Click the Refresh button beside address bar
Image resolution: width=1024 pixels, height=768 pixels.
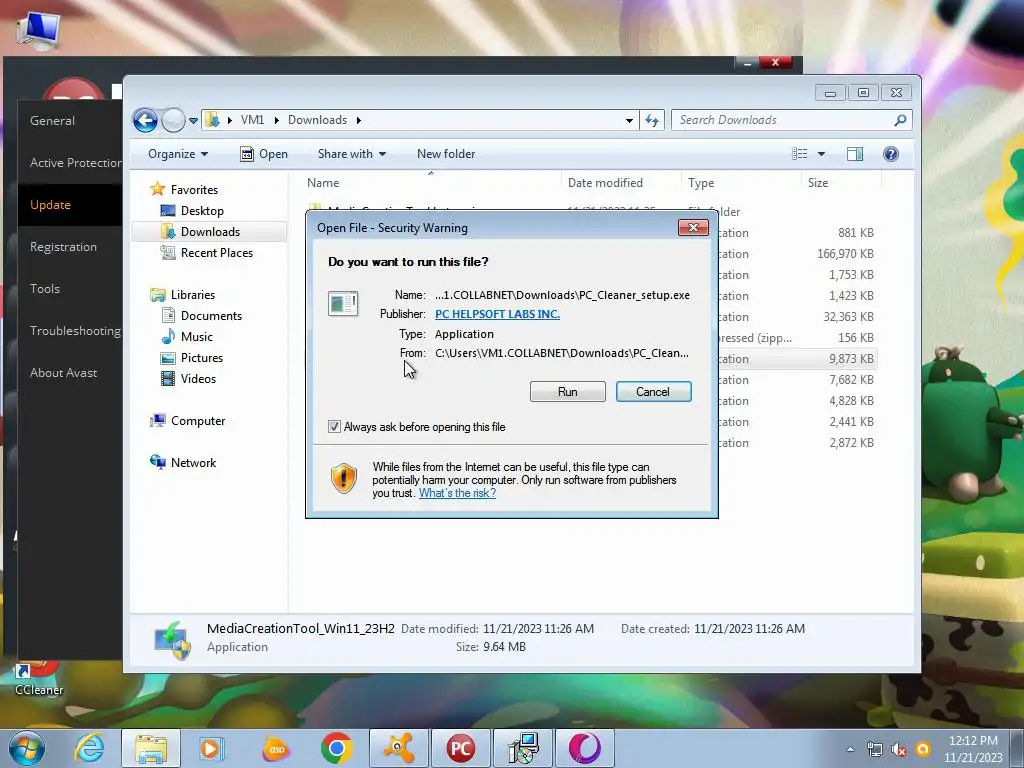(x=652, y=120)
